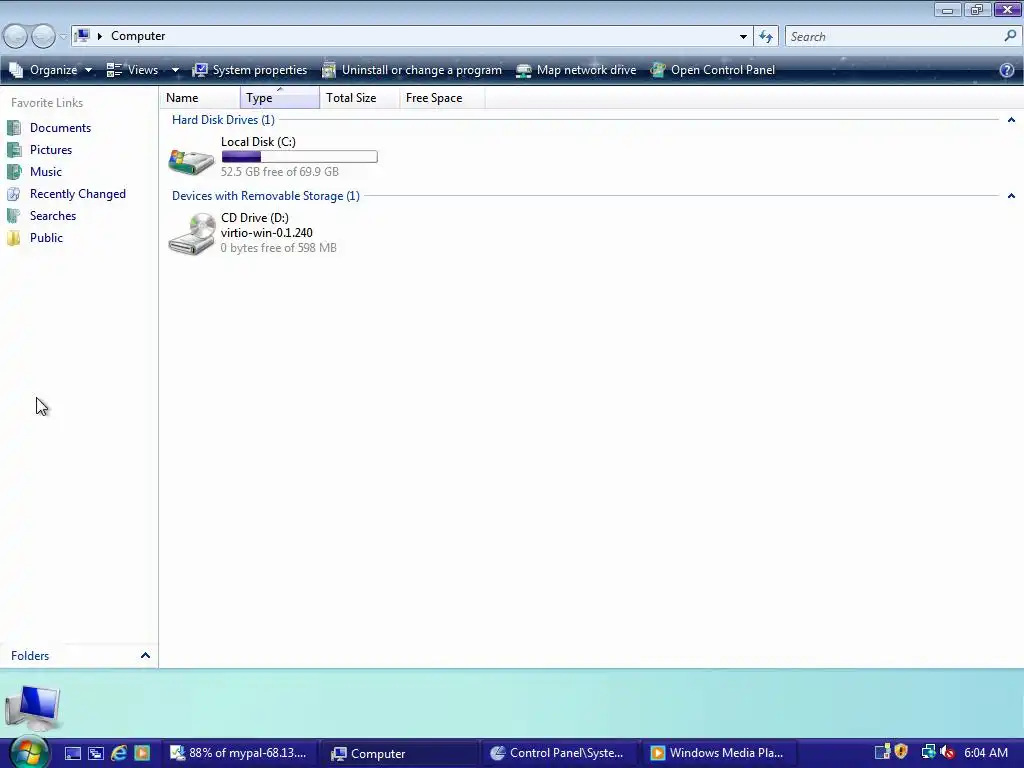Screen dimensions: 1024x768
Task: Click the first tray icon left of the shield
Action: (x=882, y=753)
